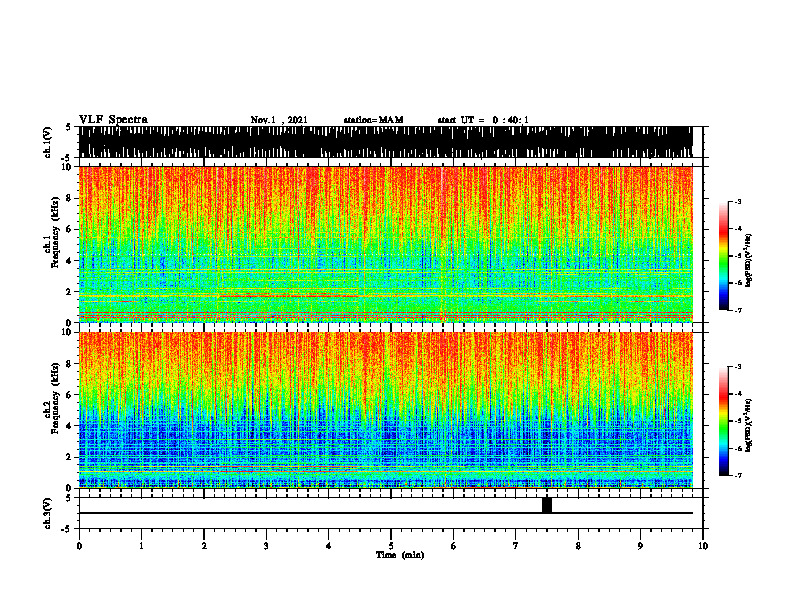
Task: Click inside the ch.1 spectrogram plot
Action: click(x=385, y=244)
